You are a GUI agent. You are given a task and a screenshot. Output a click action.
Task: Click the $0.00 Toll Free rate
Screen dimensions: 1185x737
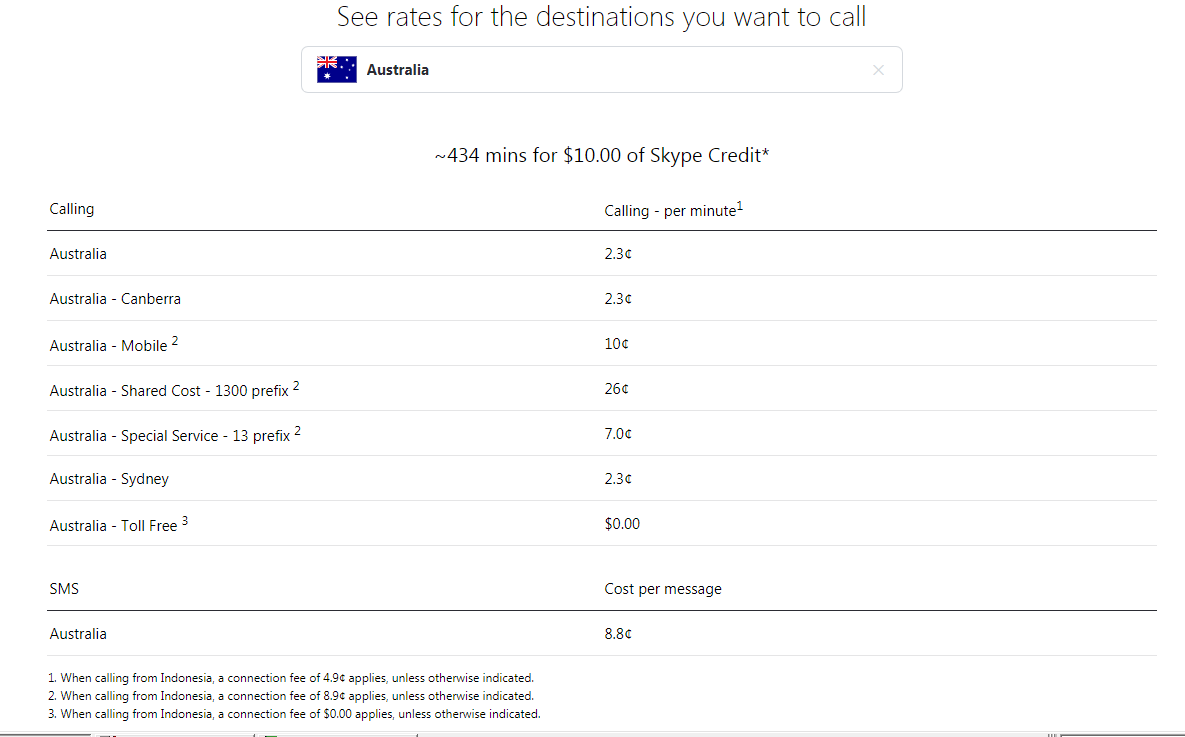coord(622,524)
